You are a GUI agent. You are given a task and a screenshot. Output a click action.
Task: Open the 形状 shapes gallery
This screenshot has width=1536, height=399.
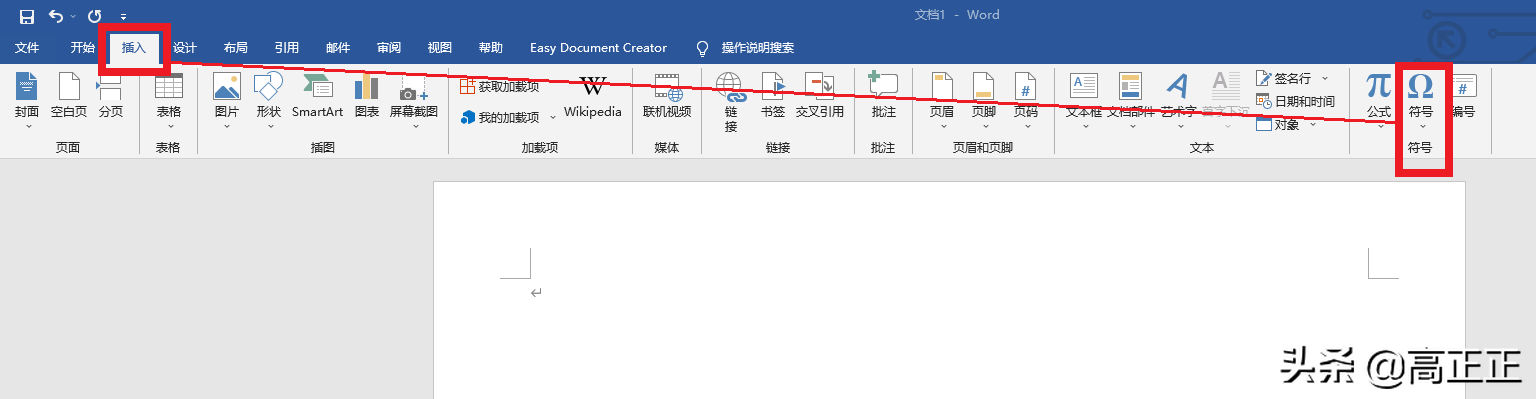pyautogui.click(x=269, y=100)
